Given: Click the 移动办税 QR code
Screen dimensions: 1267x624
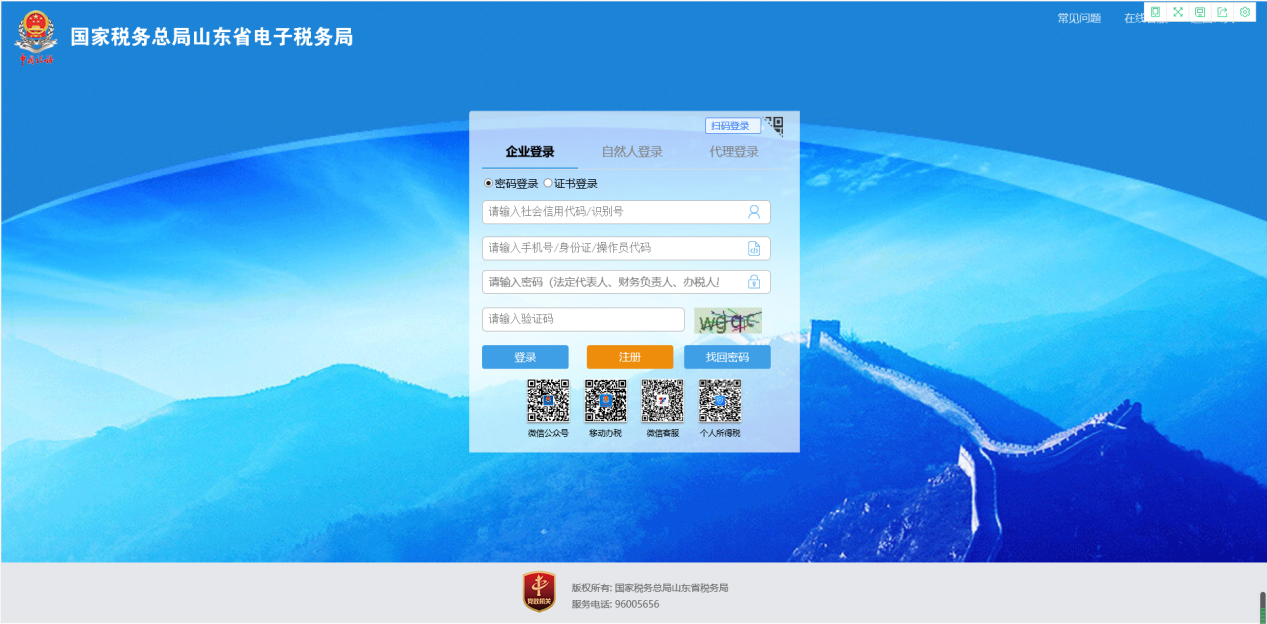Looking at the screenshot, I should 605,400.
